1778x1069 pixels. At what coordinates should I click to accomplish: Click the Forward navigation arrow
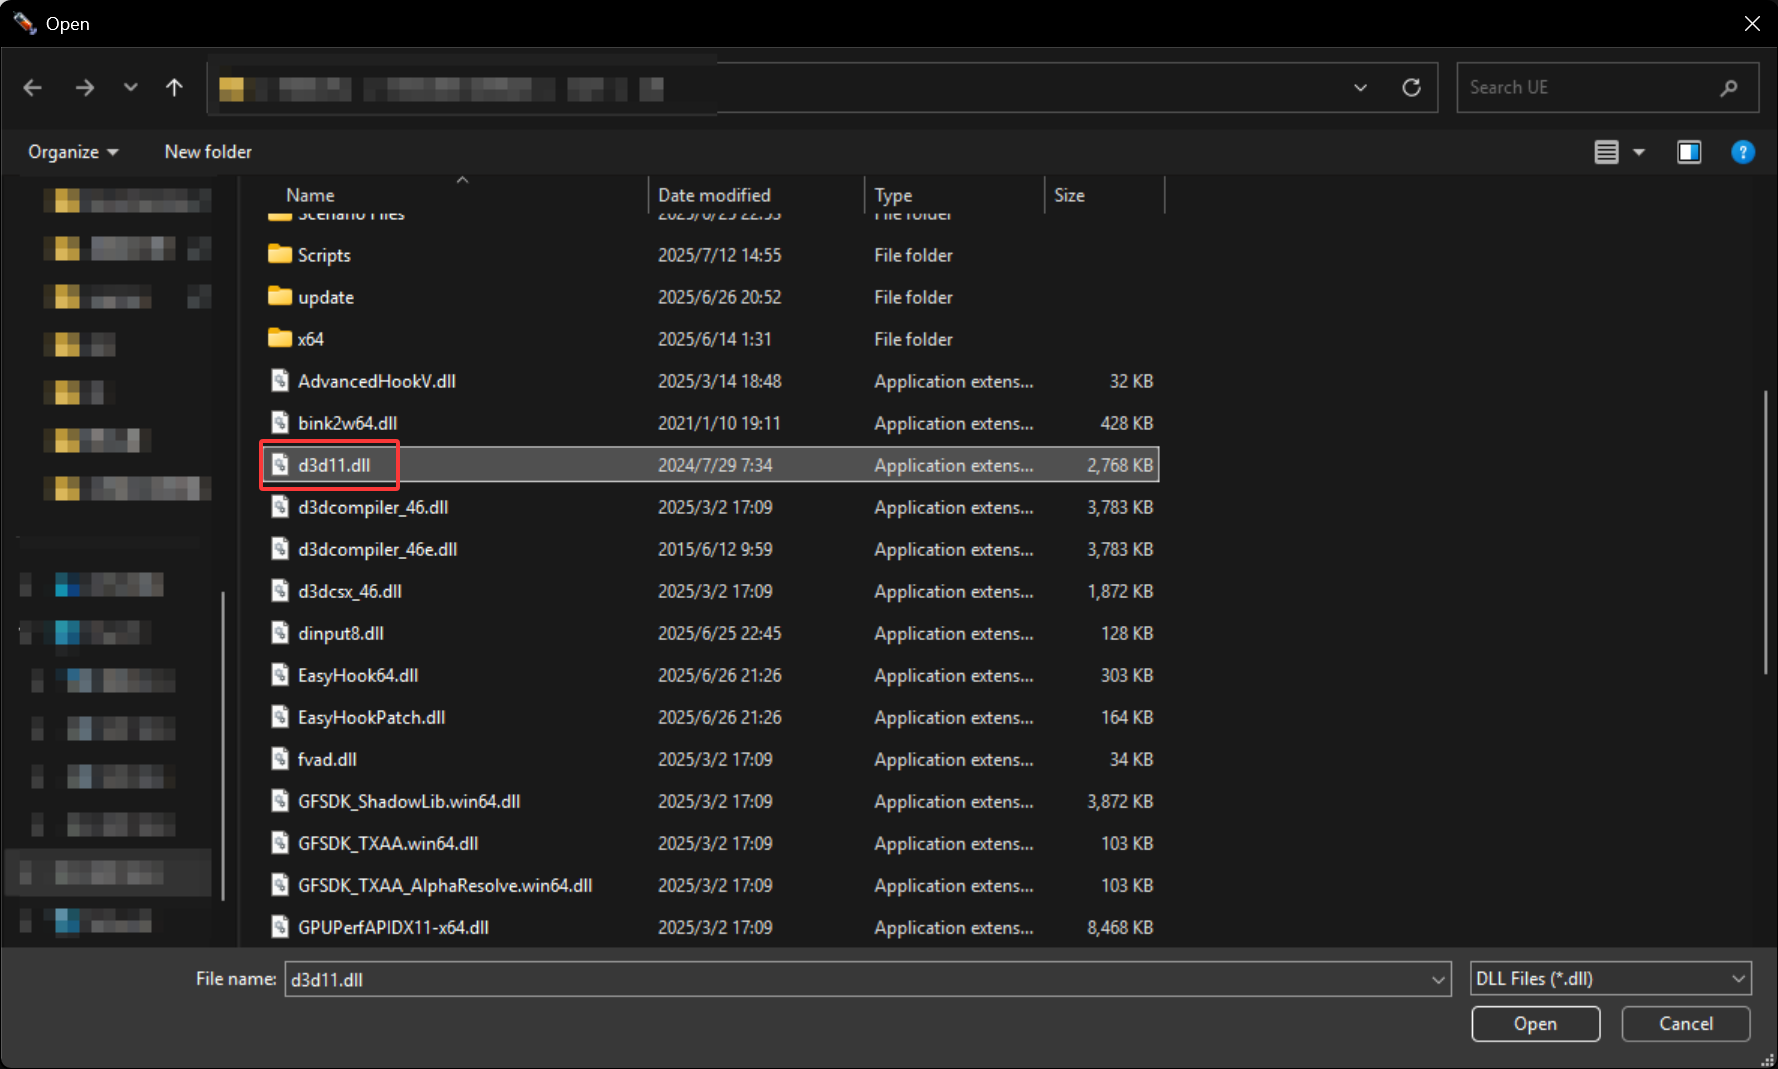(x=84, y=88)
